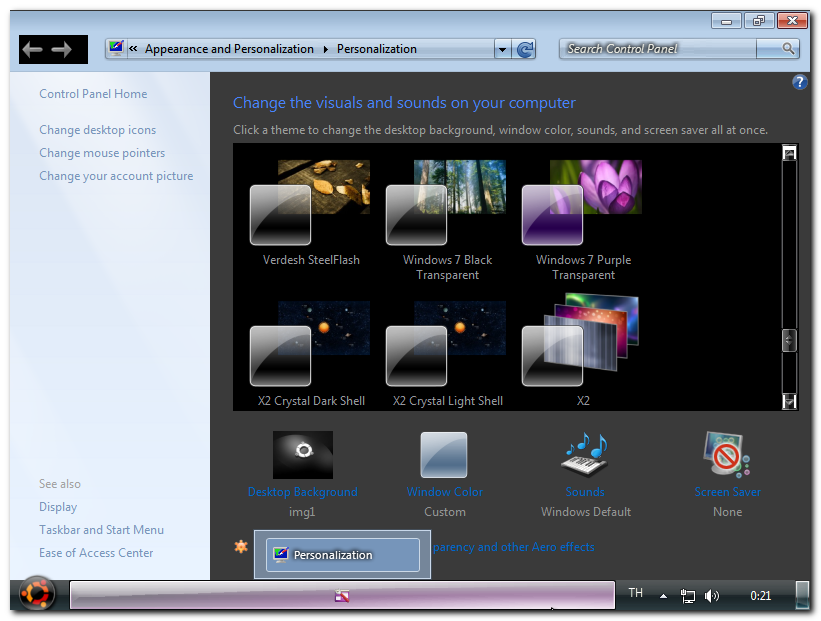Open the blue Help question-mark icon
The image size is (821, 621).
tap(799, 82)
